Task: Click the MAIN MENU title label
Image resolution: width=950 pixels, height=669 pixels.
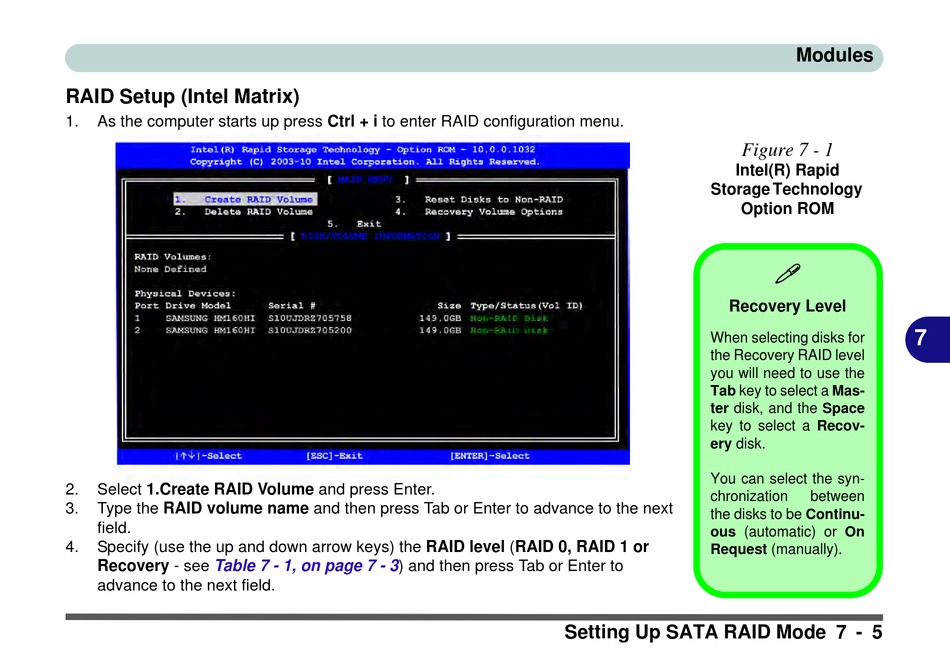Action: [363, 180]
